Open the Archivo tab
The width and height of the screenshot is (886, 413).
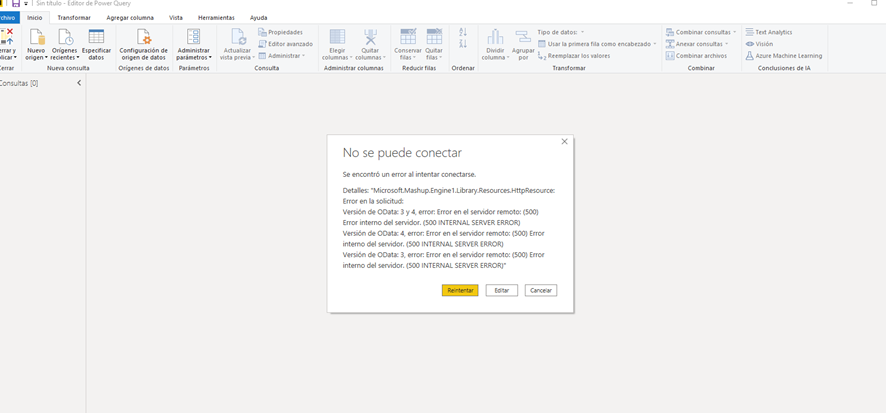tap(10, 18)
